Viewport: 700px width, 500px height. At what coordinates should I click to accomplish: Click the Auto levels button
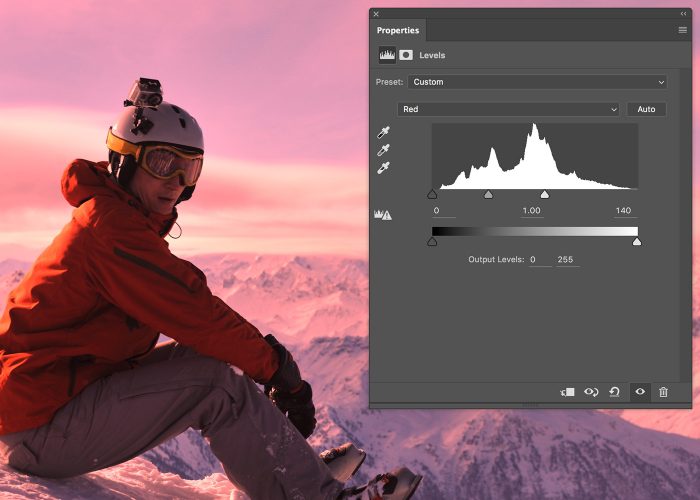point(646,109)
